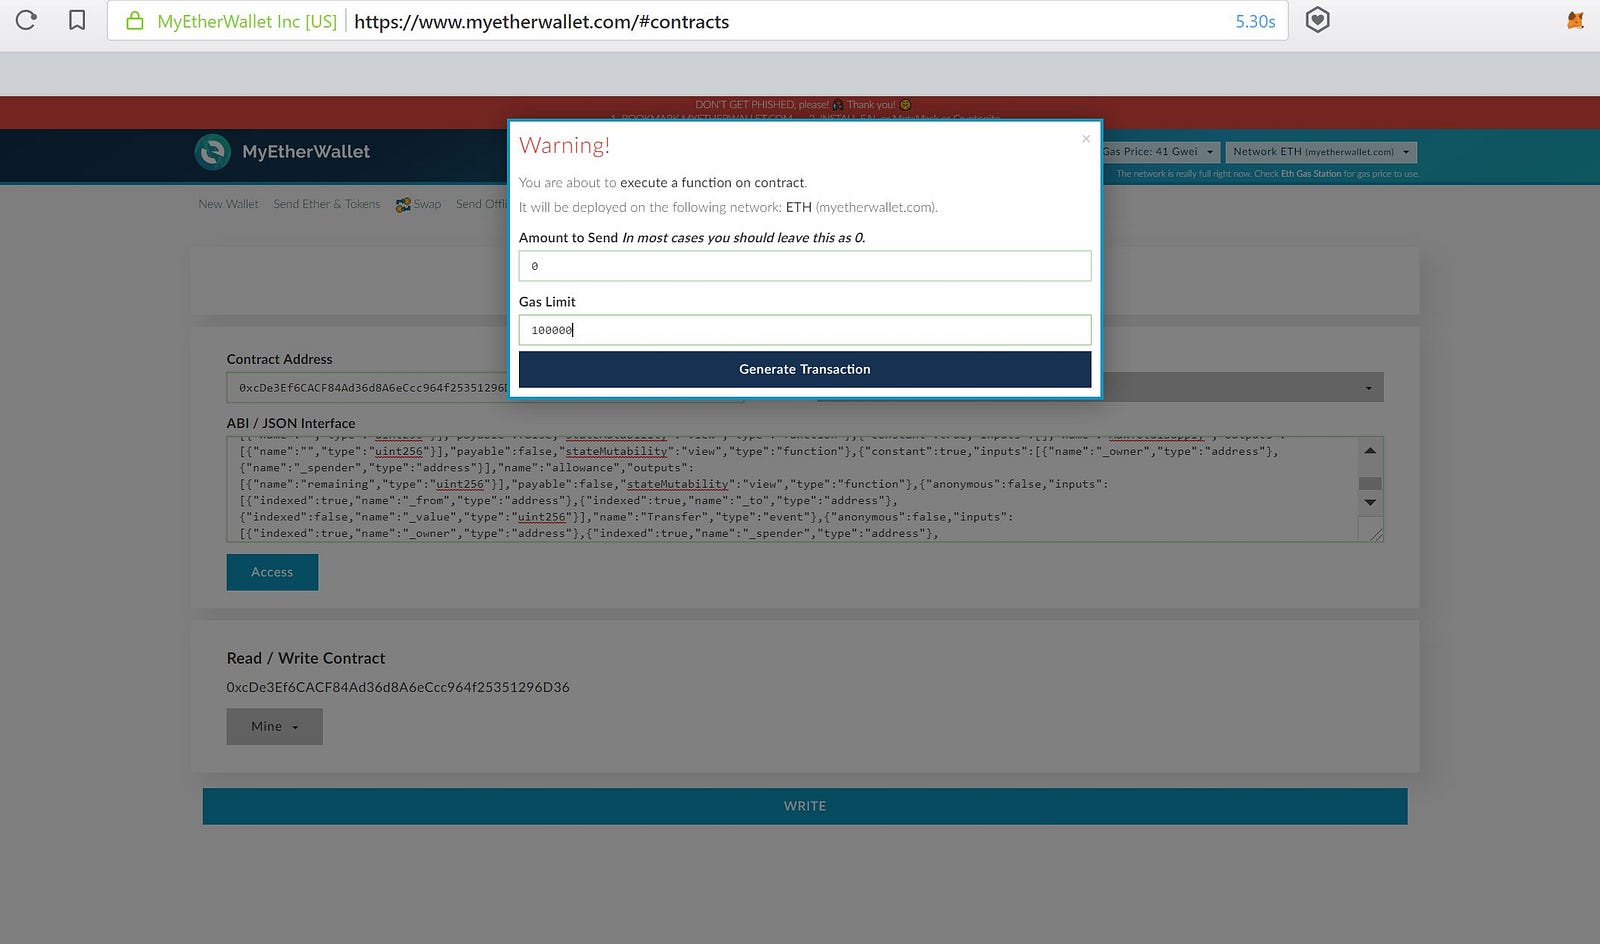Click the ABI textarea scroll up arrow

1370,450
